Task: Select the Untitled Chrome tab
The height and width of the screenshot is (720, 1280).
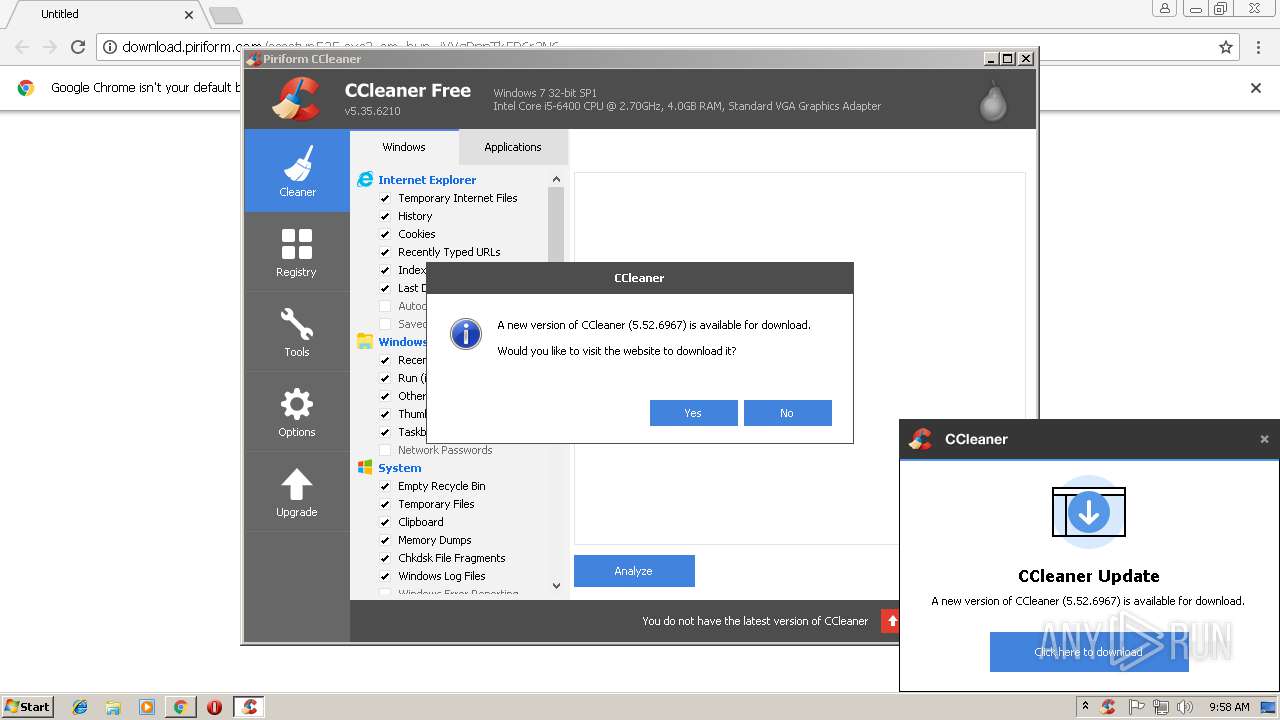Action: [x=102, y=14]
